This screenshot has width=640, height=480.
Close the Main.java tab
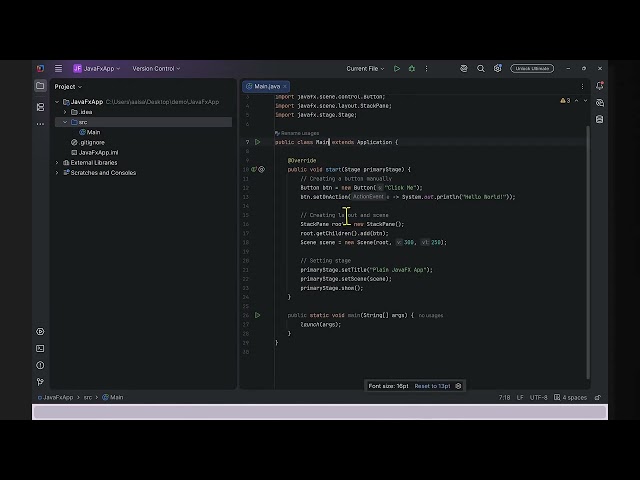285,86
